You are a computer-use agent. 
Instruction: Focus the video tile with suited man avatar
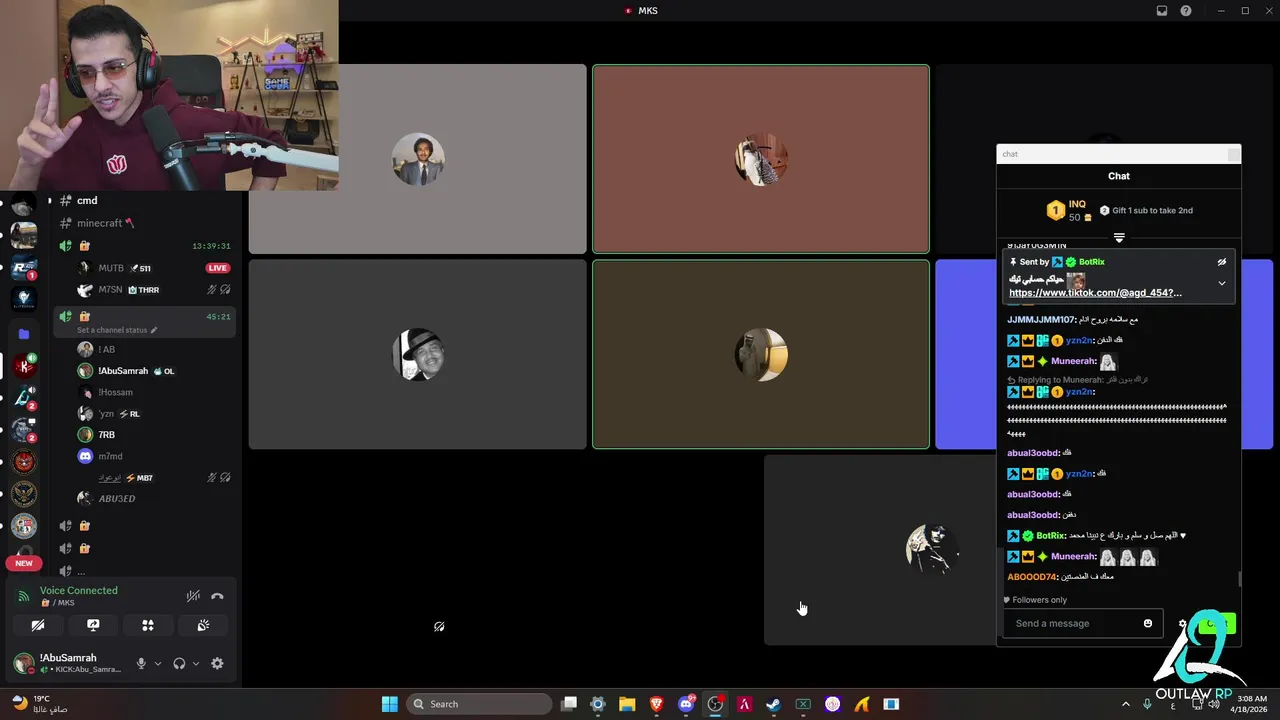[417, 159]
